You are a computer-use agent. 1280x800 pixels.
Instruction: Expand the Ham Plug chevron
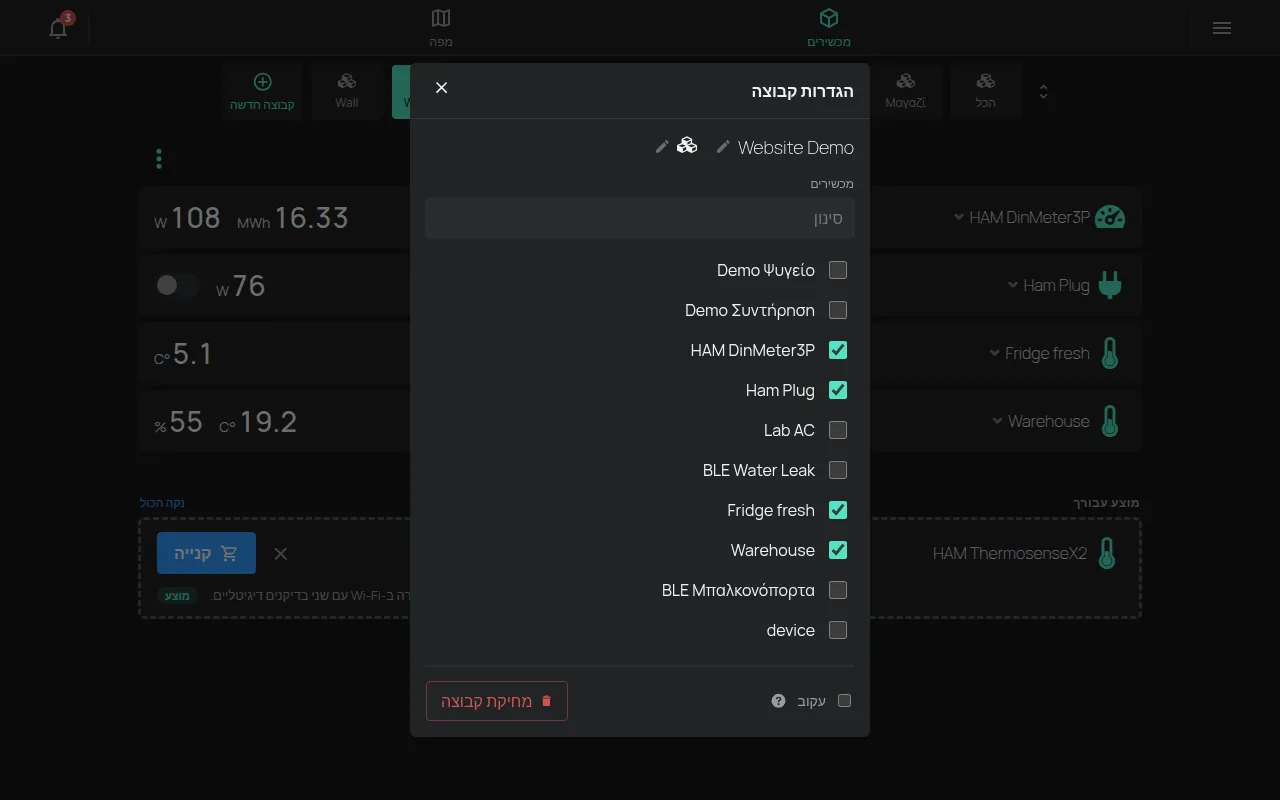coord(1013,285)
